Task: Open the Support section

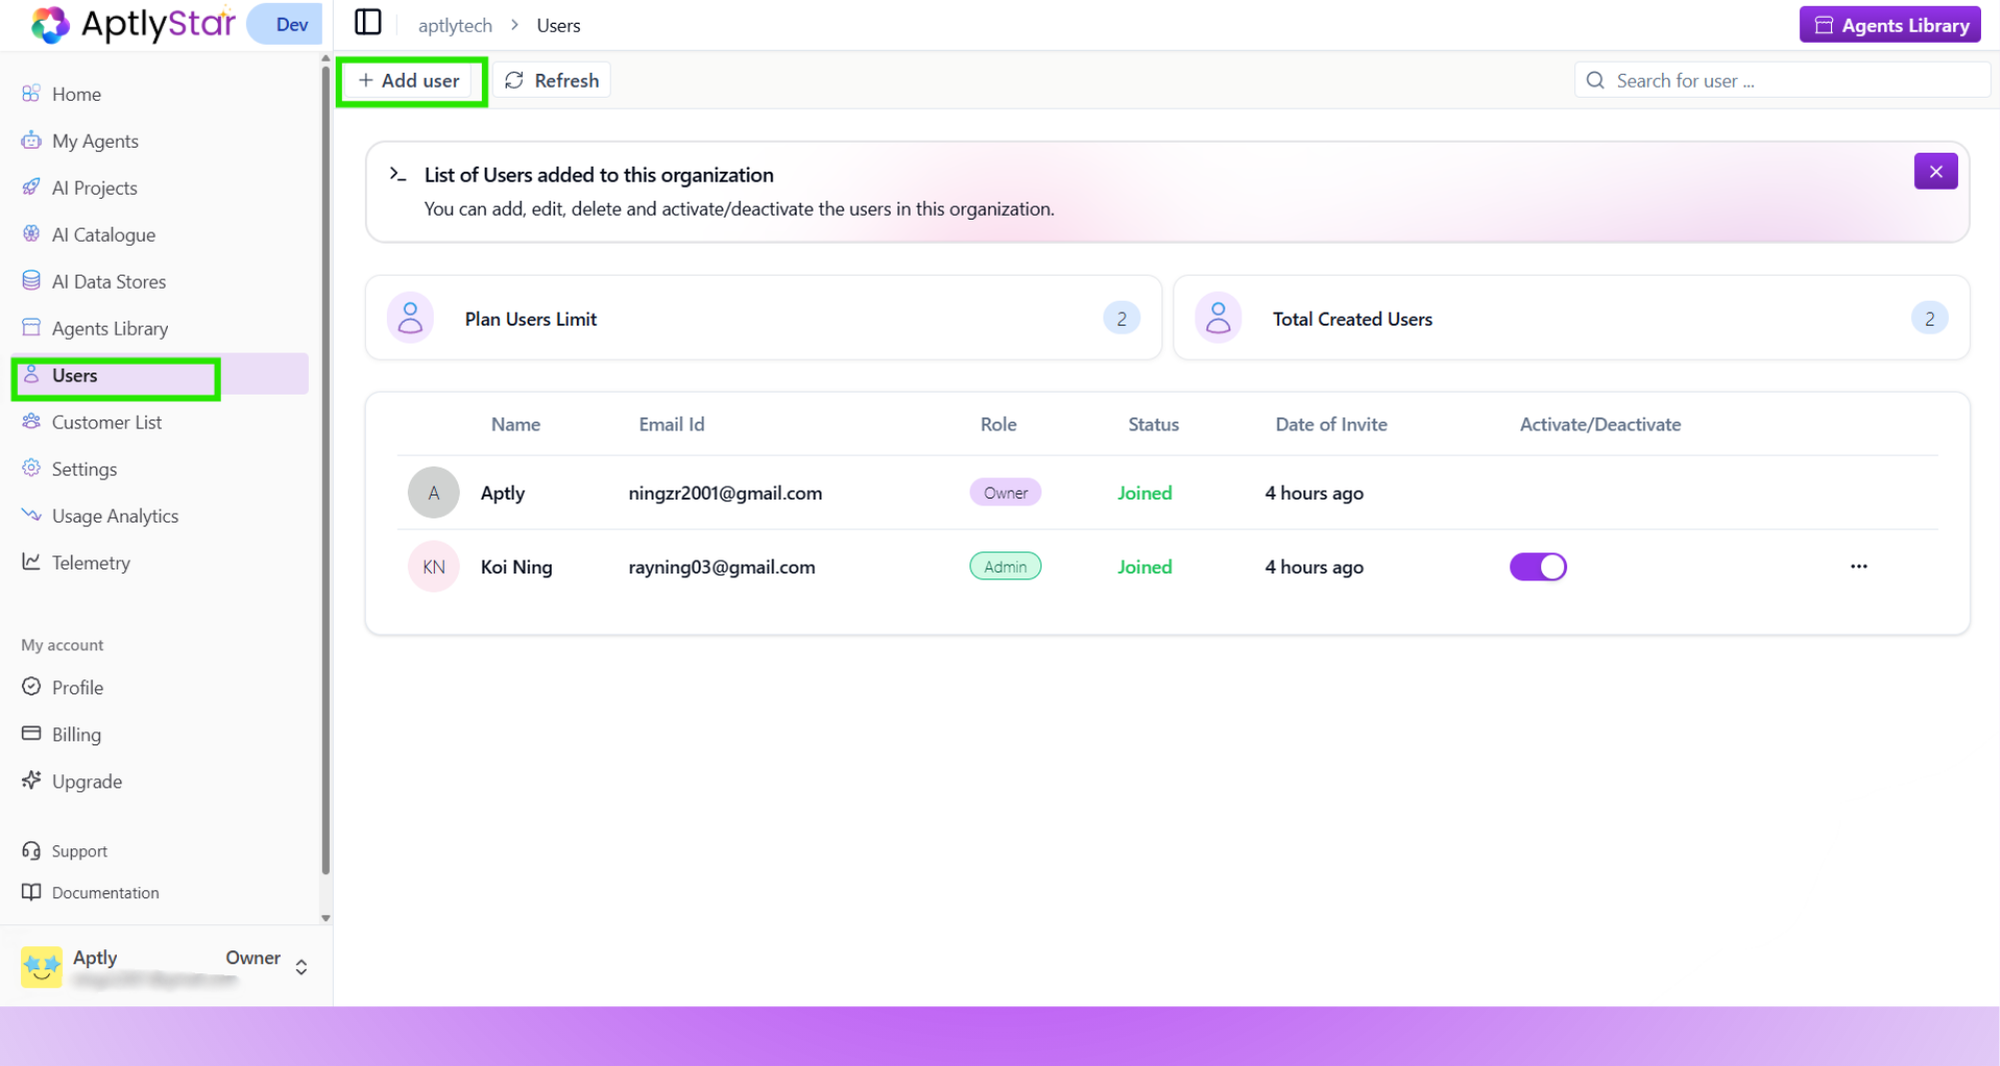Action: (78, 850)
